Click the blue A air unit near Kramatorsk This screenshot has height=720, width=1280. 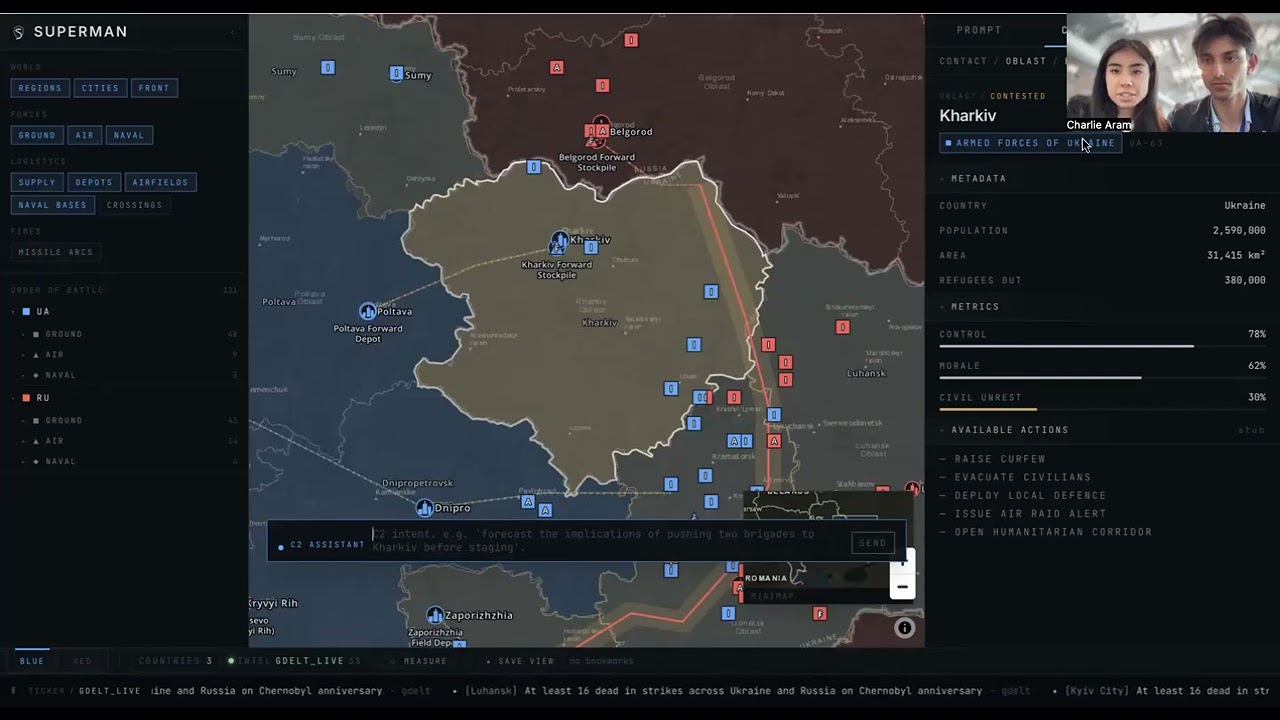(x=734, y=441)
